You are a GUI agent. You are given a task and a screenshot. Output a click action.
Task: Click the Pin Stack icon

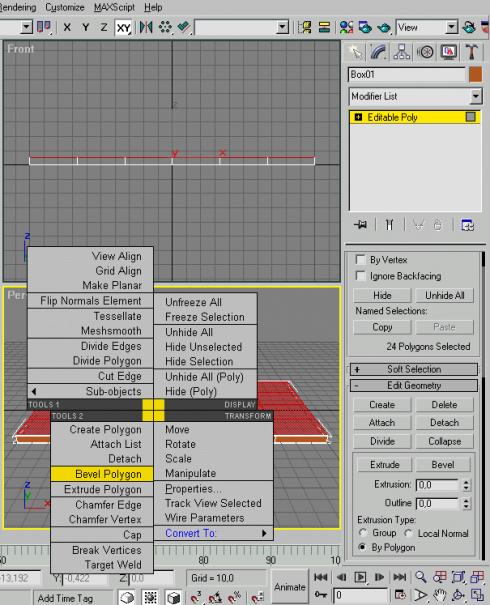coord(361,224)
